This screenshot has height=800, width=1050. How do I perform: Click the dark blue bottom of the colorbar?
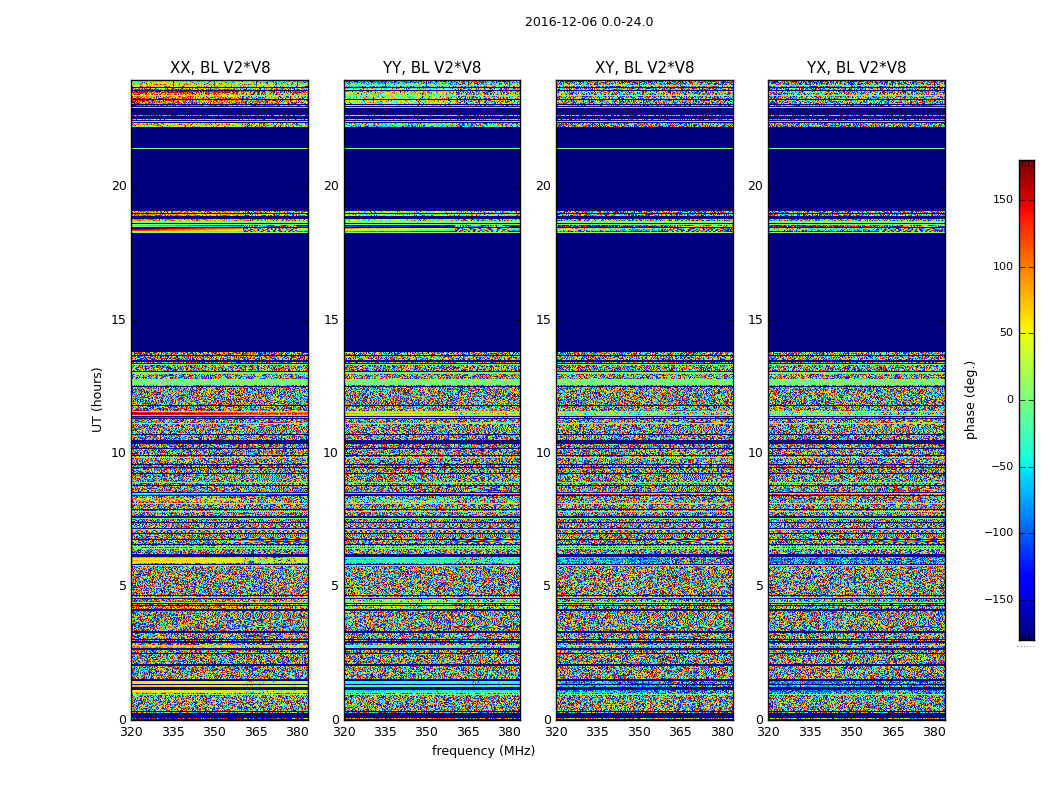[1026, 634]
